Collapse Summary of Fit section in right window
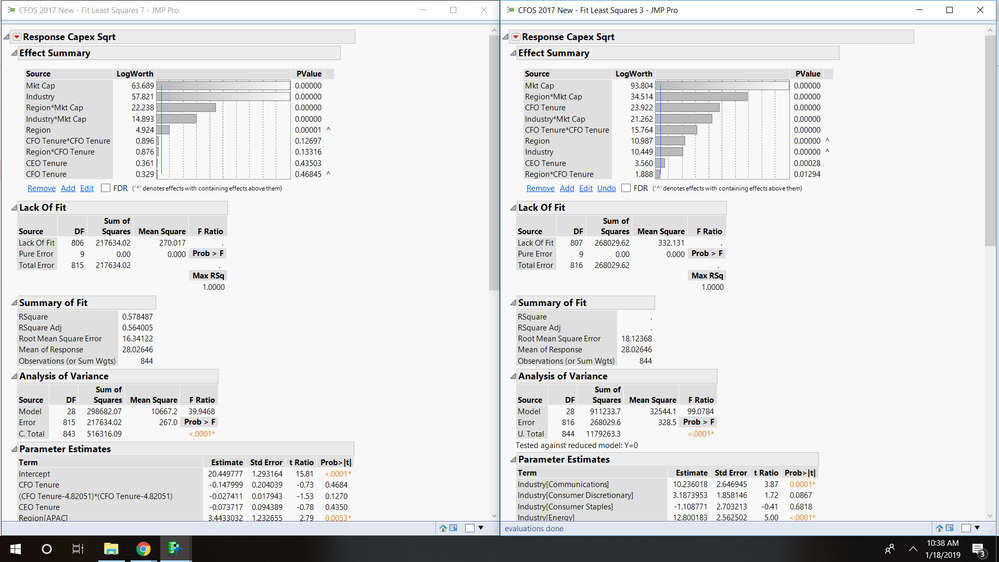 pyautogui.click(x=513, y=303)
